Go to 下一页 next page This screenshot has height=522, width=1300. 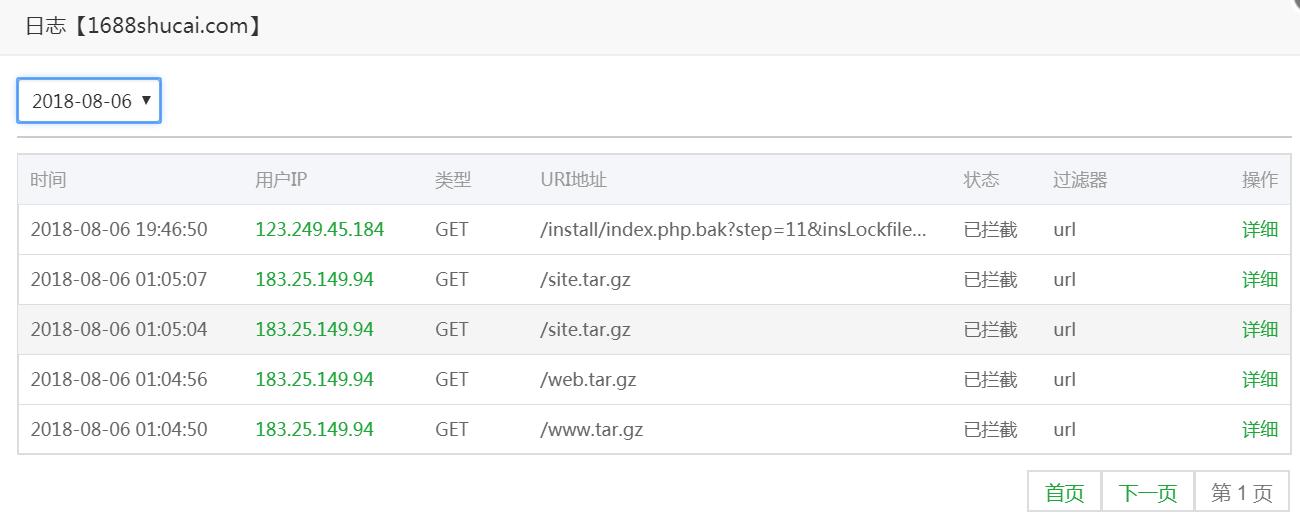point(1147,492)
